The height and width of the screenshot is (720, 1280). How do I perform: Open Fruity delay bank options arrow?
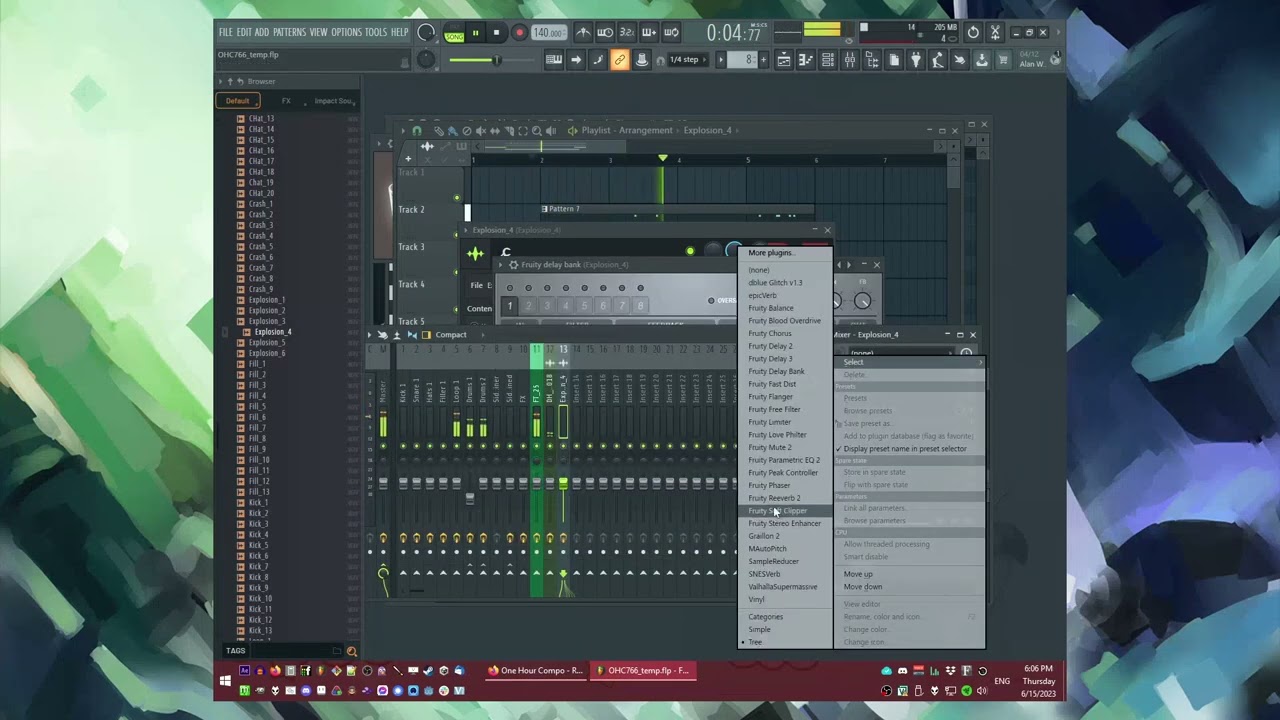501,265
